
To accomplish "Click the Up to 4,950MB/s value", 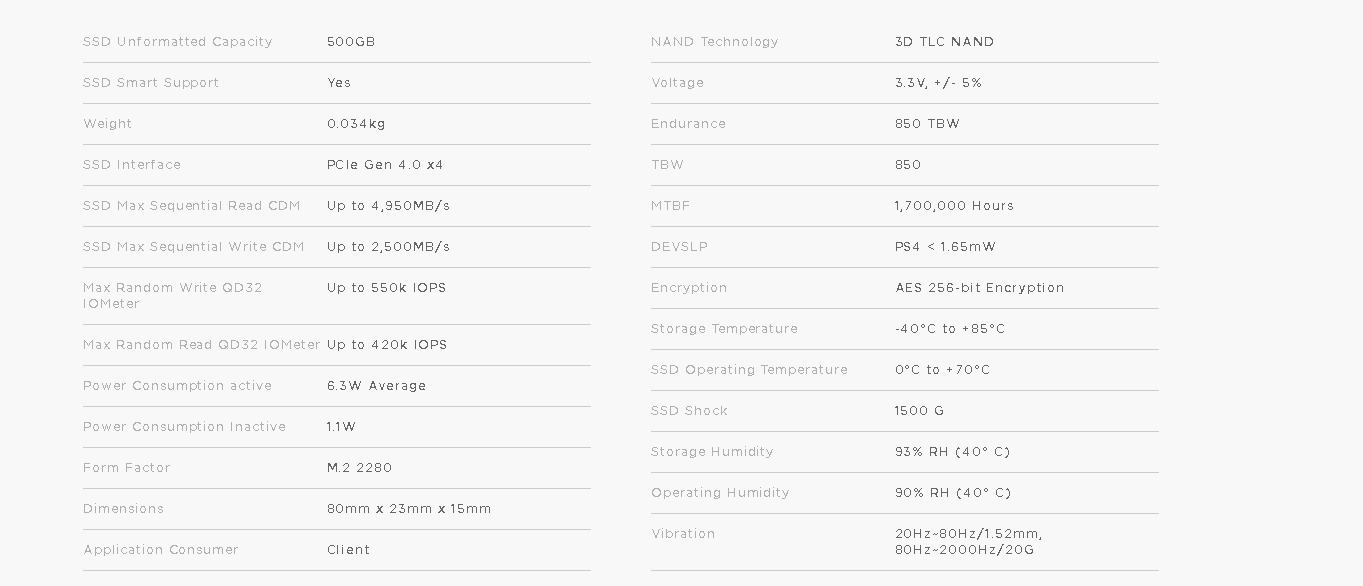I will [x=388, y=206].
